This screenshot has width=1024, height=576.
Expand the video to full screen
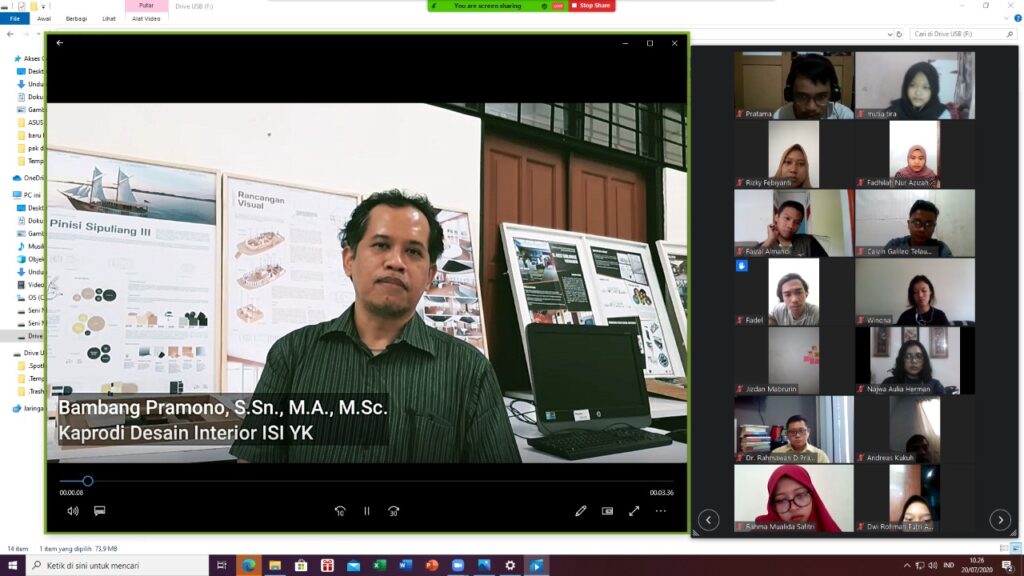coord(634,511)
